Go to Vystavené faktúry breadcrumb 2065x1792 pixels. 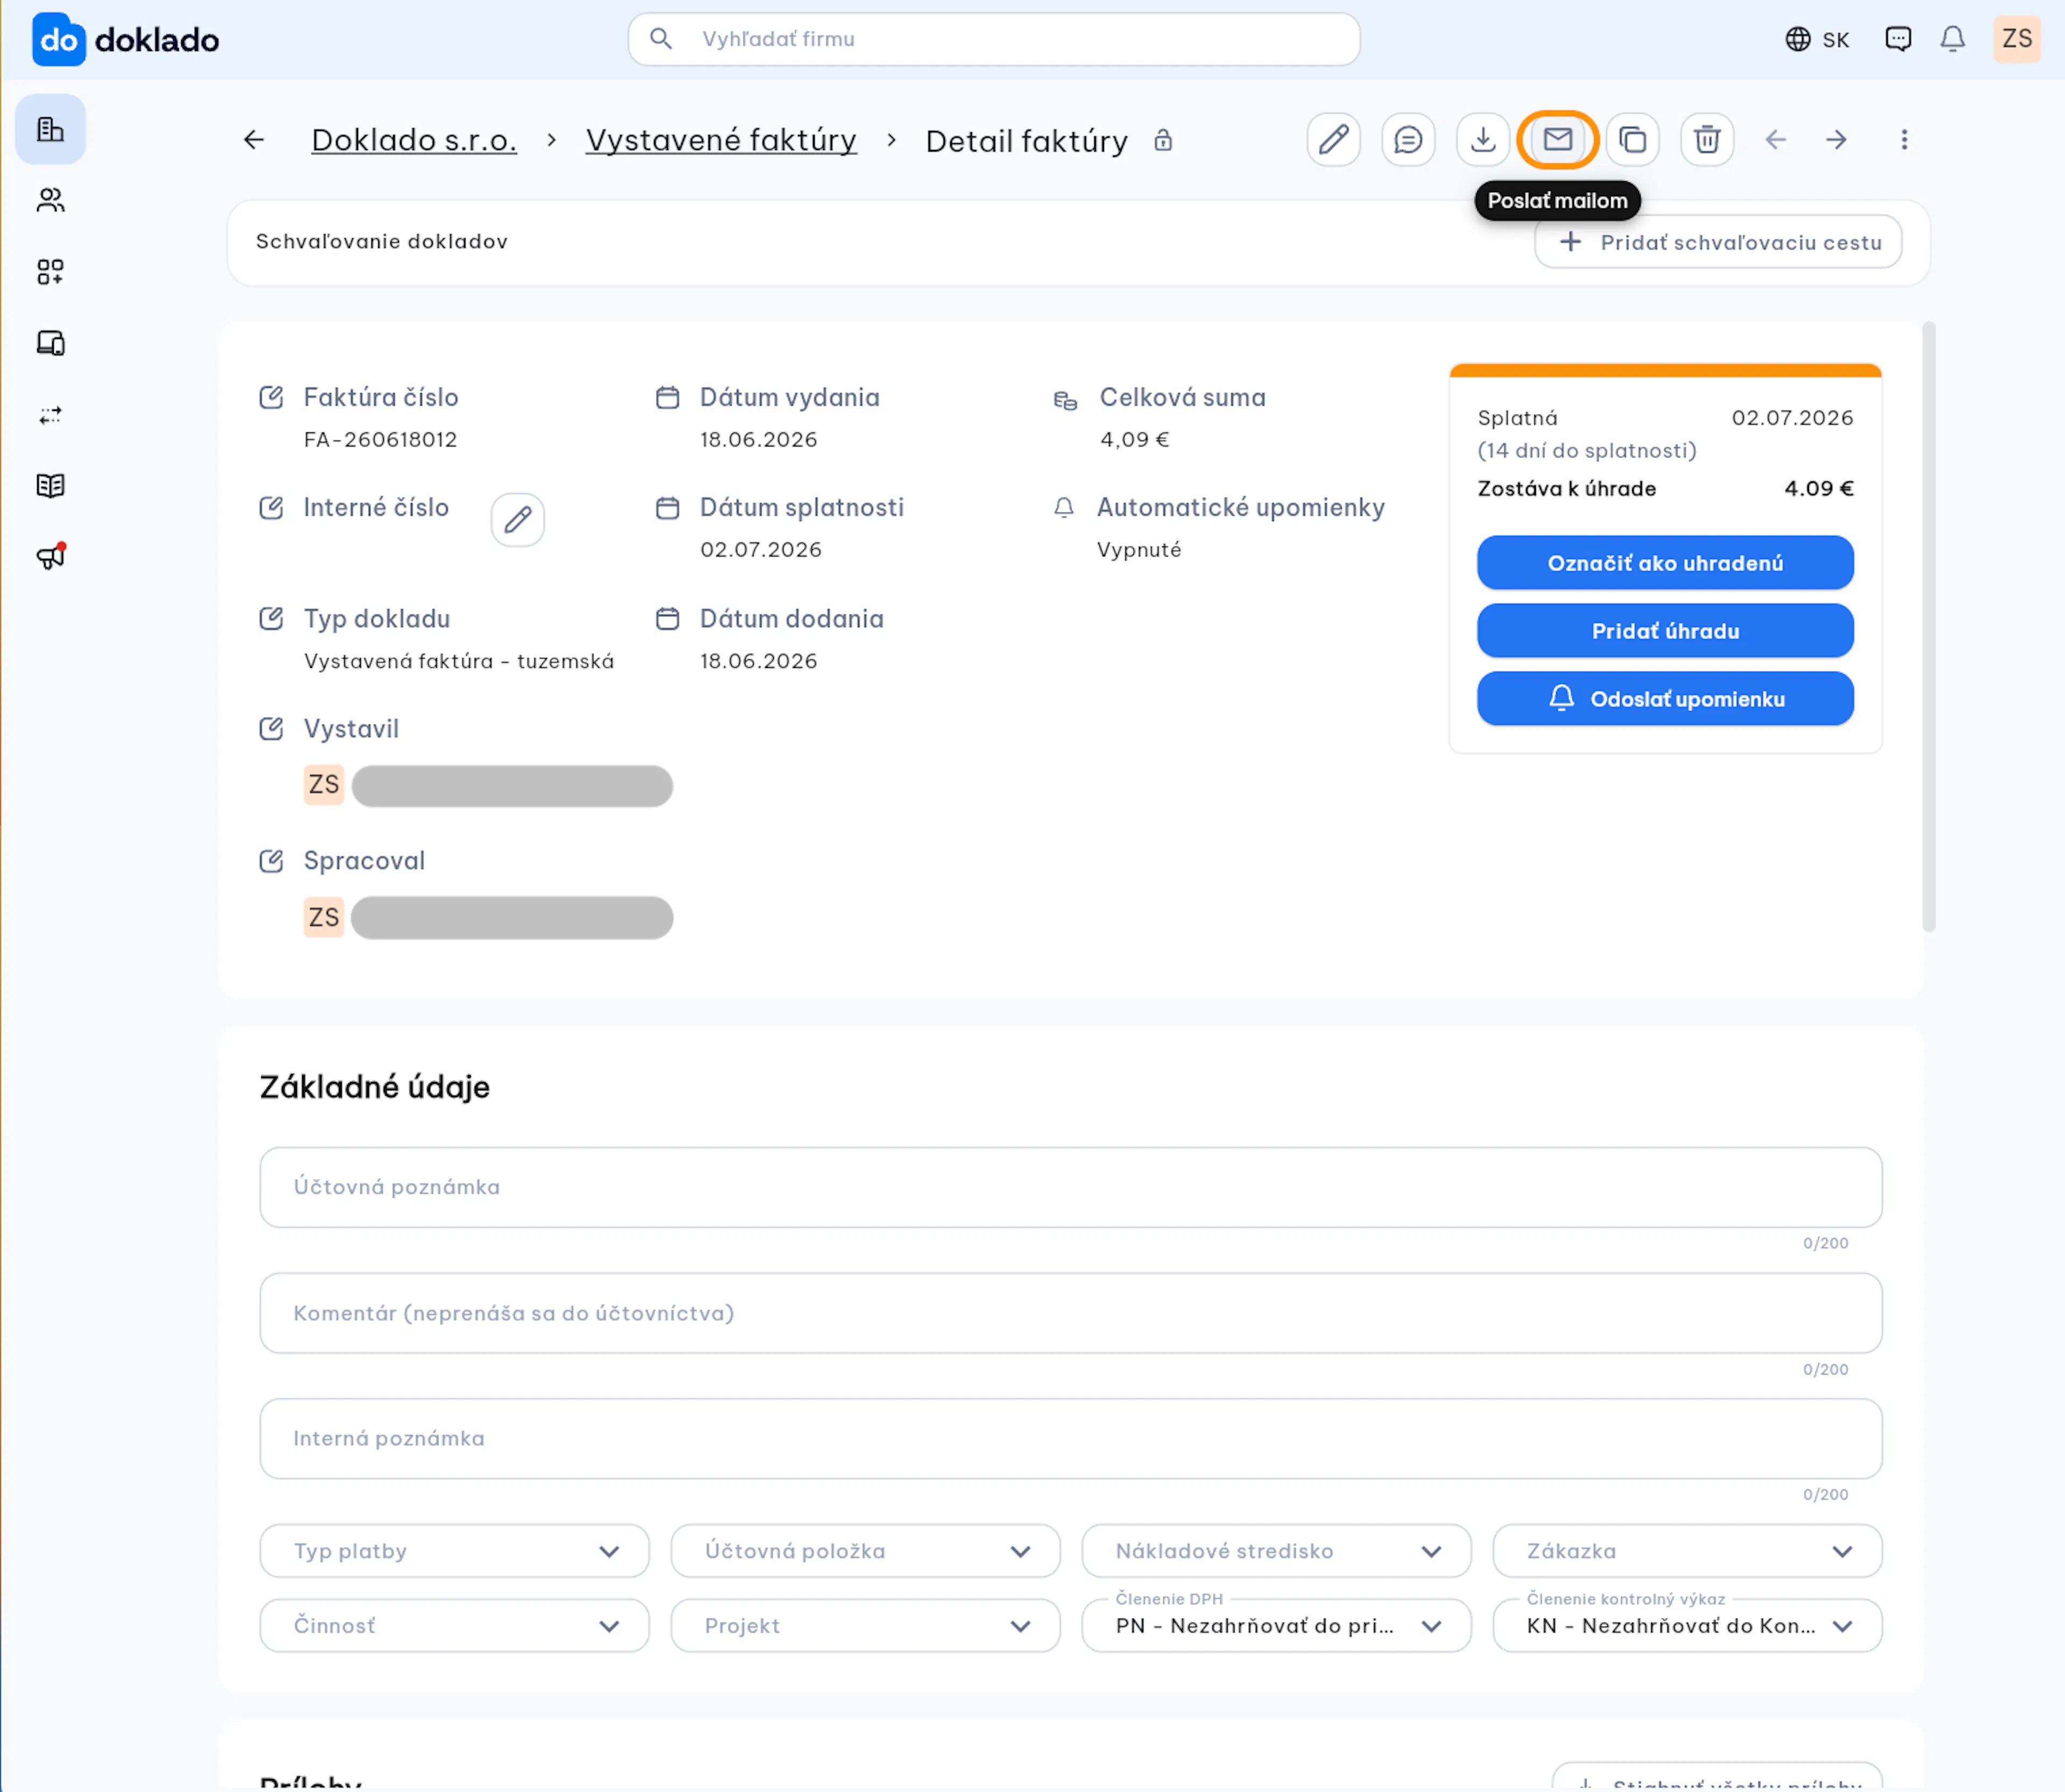point(721,140)
